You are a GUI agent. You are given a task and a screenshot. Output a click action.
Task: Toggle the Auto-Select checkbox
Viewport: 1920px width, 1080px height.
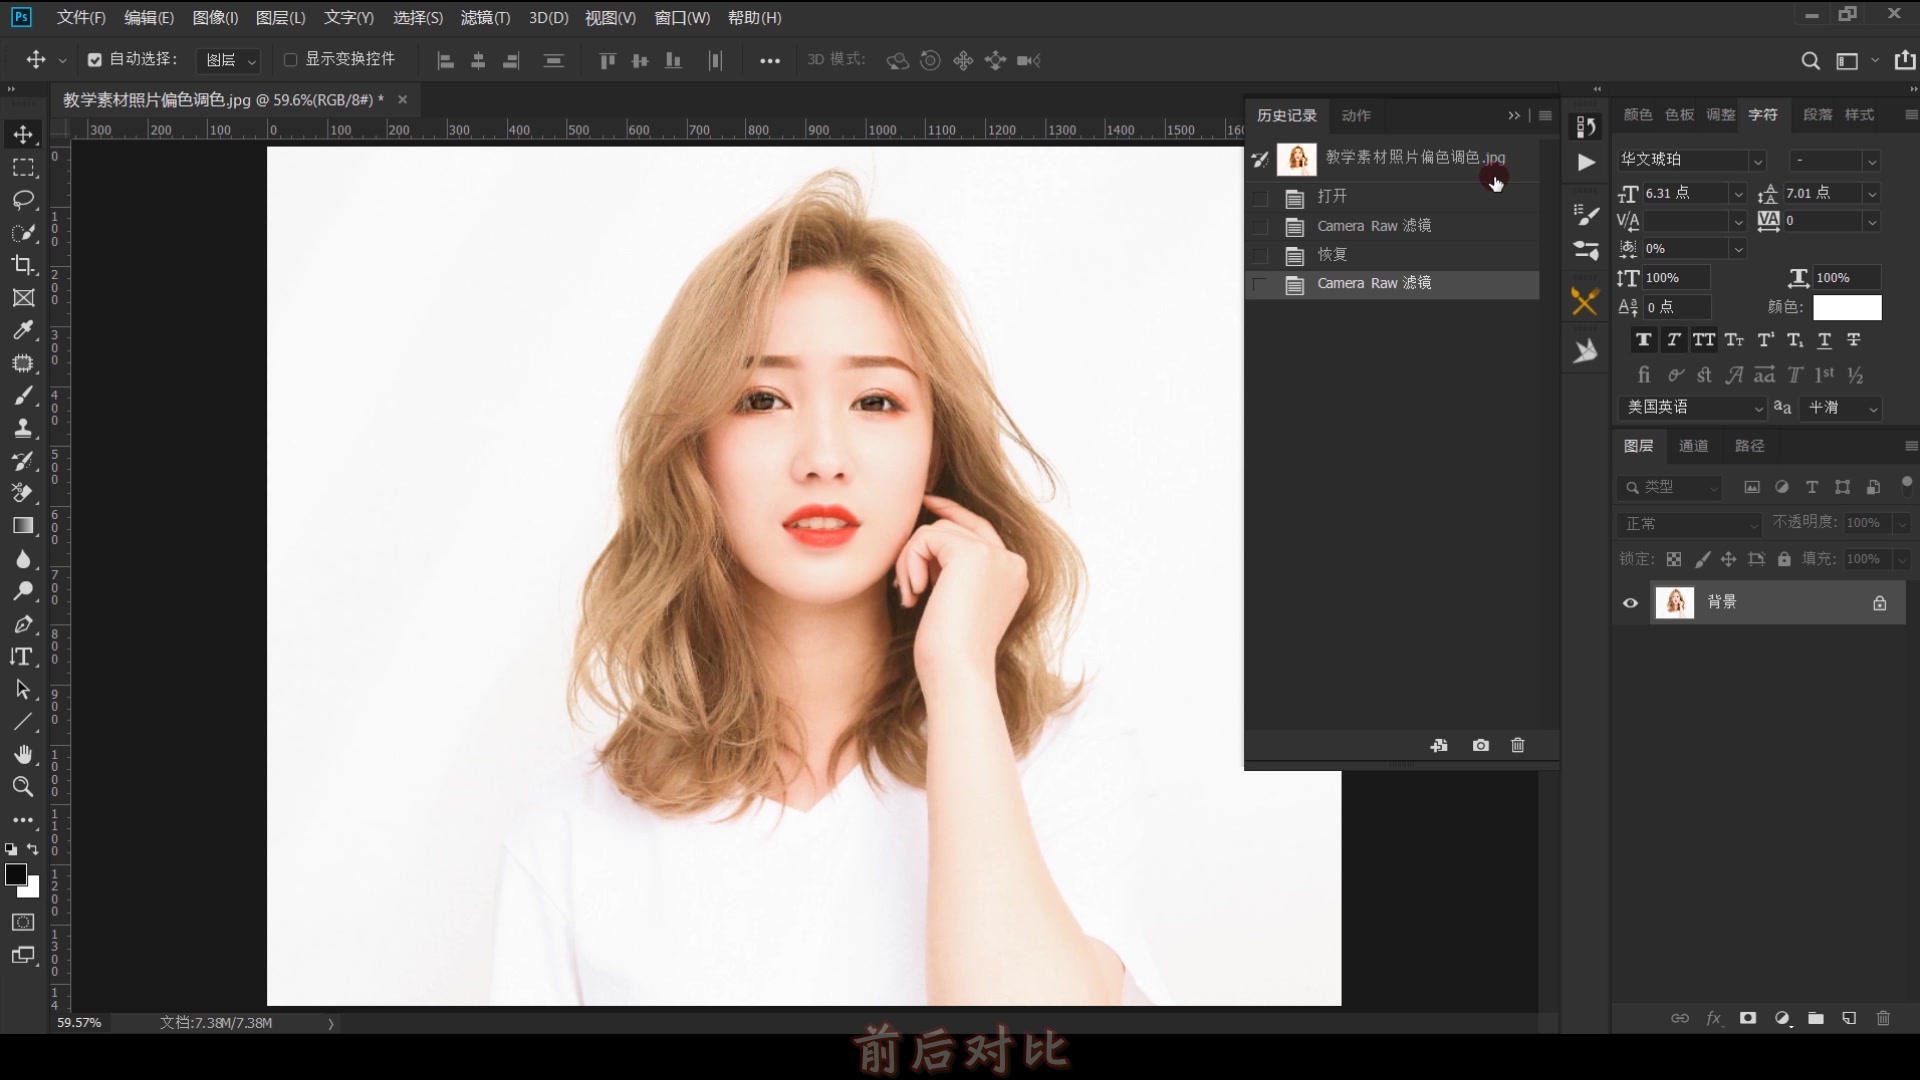95,60
